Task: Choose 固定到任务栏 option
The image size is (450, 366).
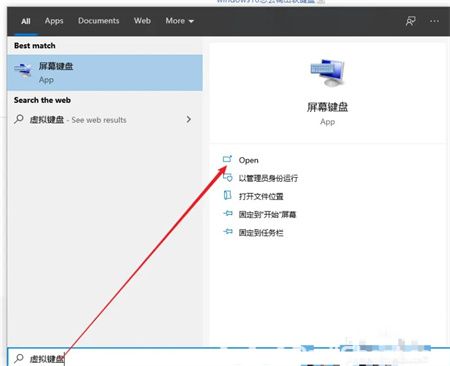Action: click(x=261, y=233)
